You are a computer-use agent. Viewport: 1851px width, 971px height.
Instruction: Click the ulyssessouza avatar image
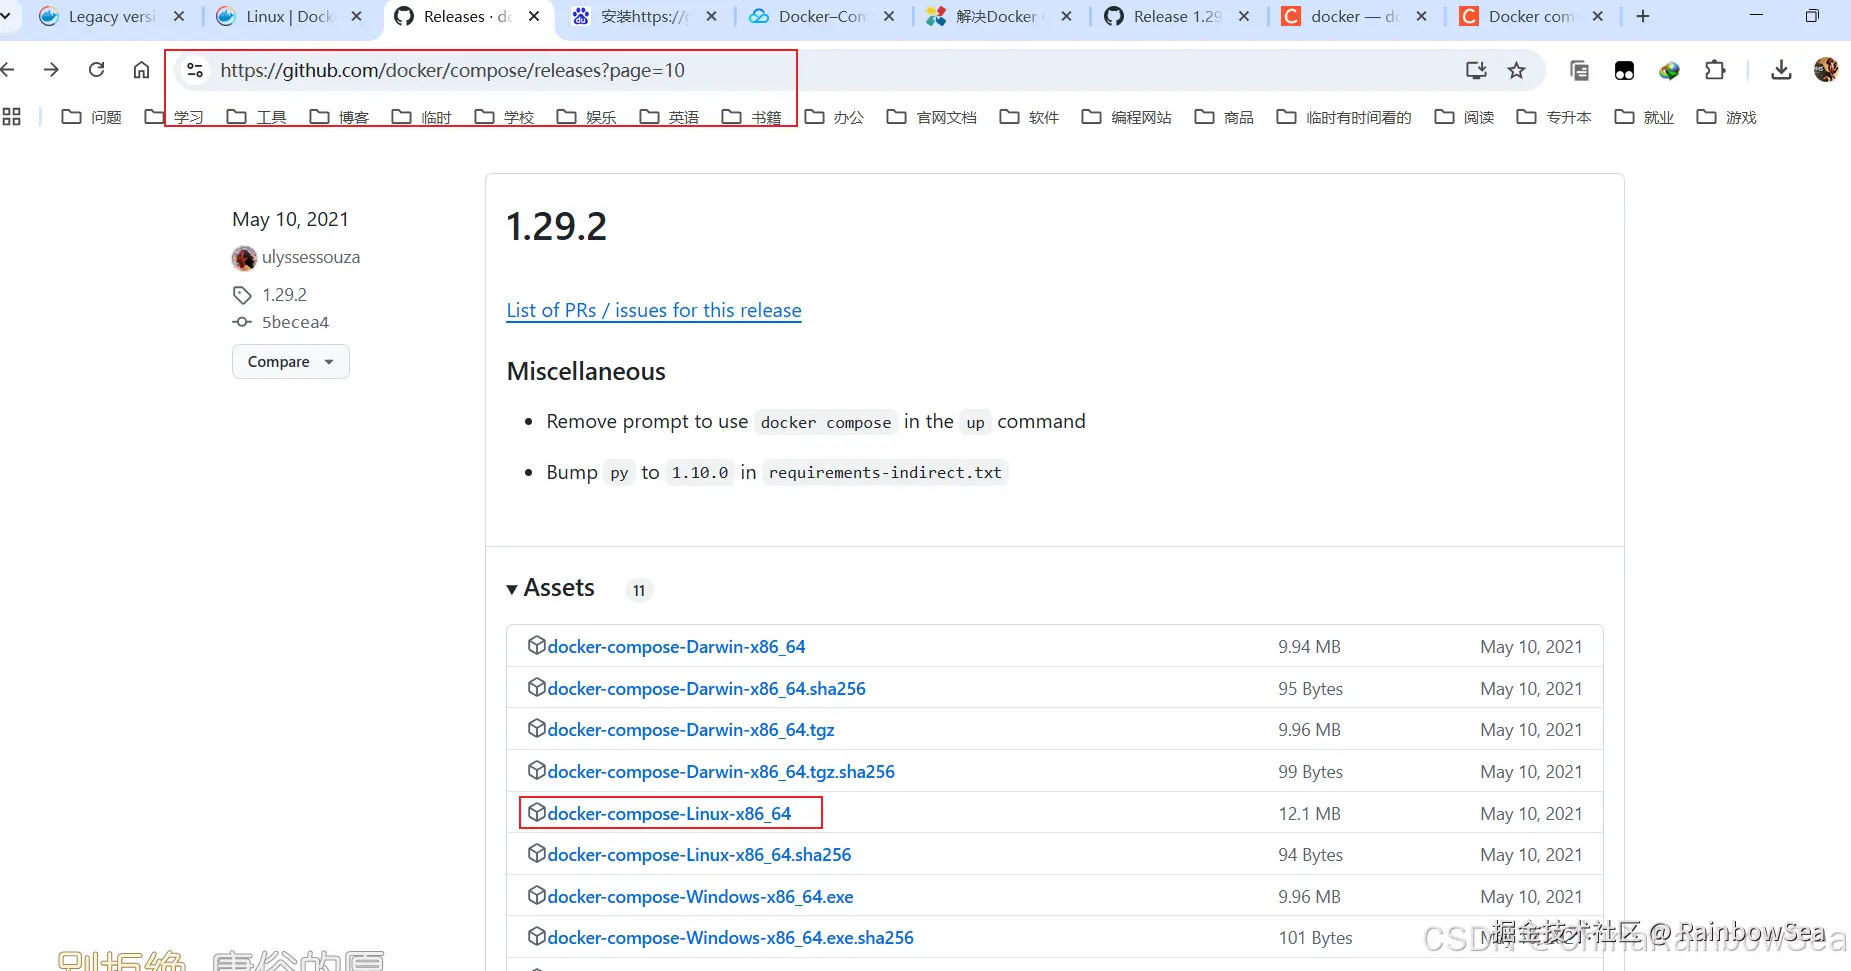tap(244, 258)
